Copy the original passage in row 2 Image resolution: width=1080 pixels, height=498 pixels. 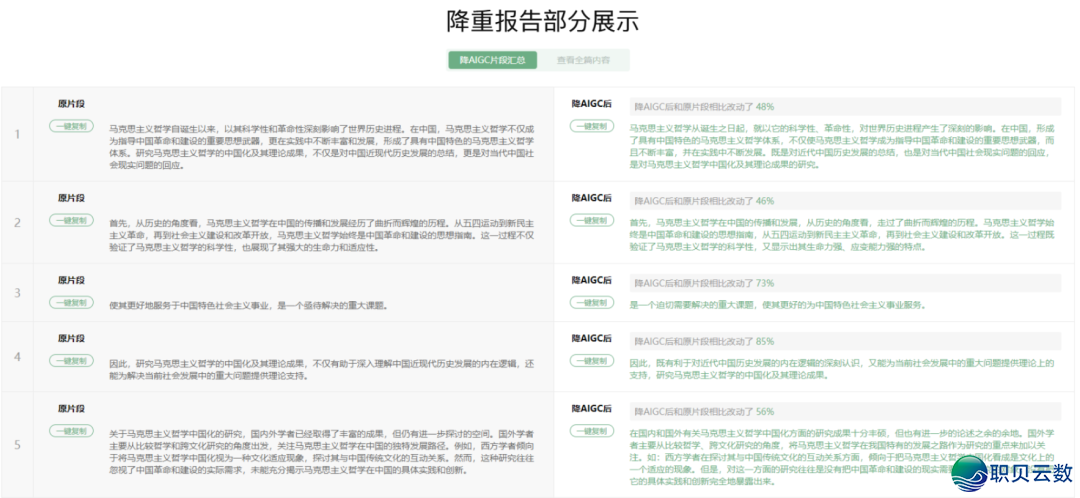[70, 220]
